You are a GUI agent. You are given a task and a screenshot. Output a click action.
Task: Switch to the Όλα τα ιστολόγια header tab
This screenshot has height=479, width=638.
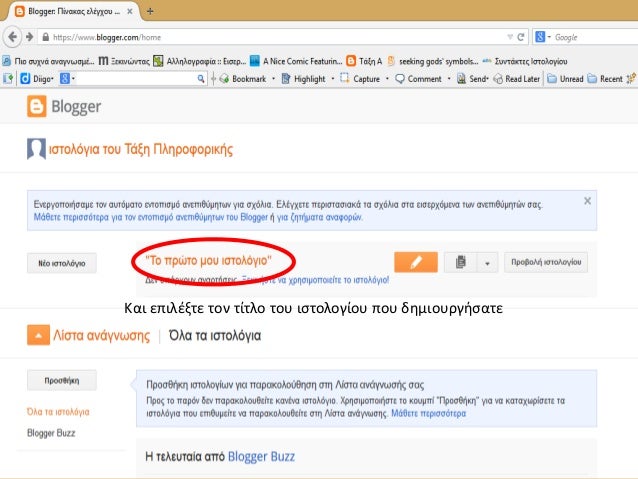click(x=215, y=335)
